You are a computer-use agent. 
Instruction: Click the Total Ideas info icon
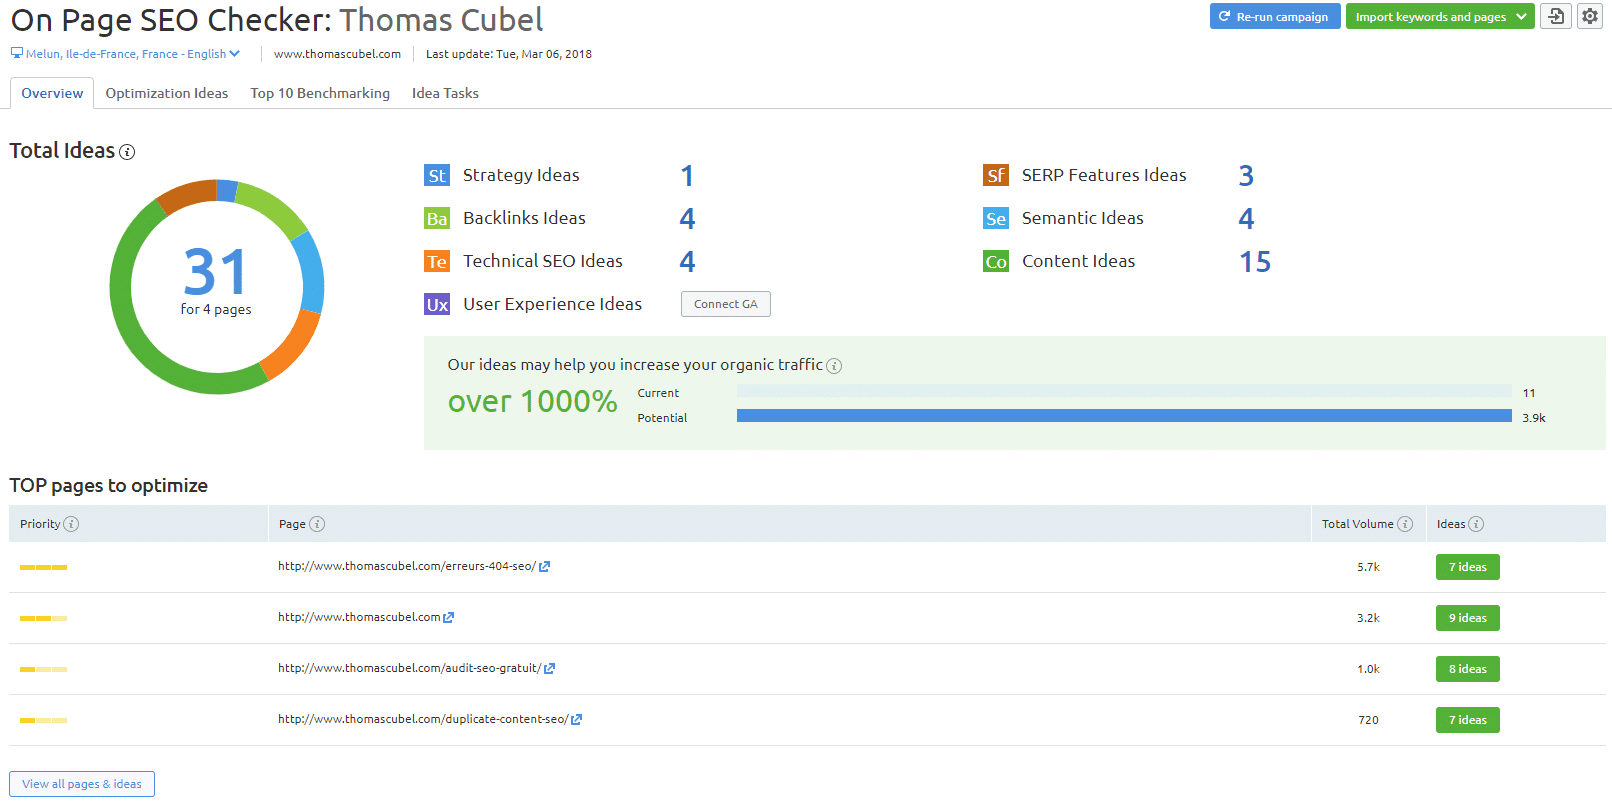click(127, 152)
